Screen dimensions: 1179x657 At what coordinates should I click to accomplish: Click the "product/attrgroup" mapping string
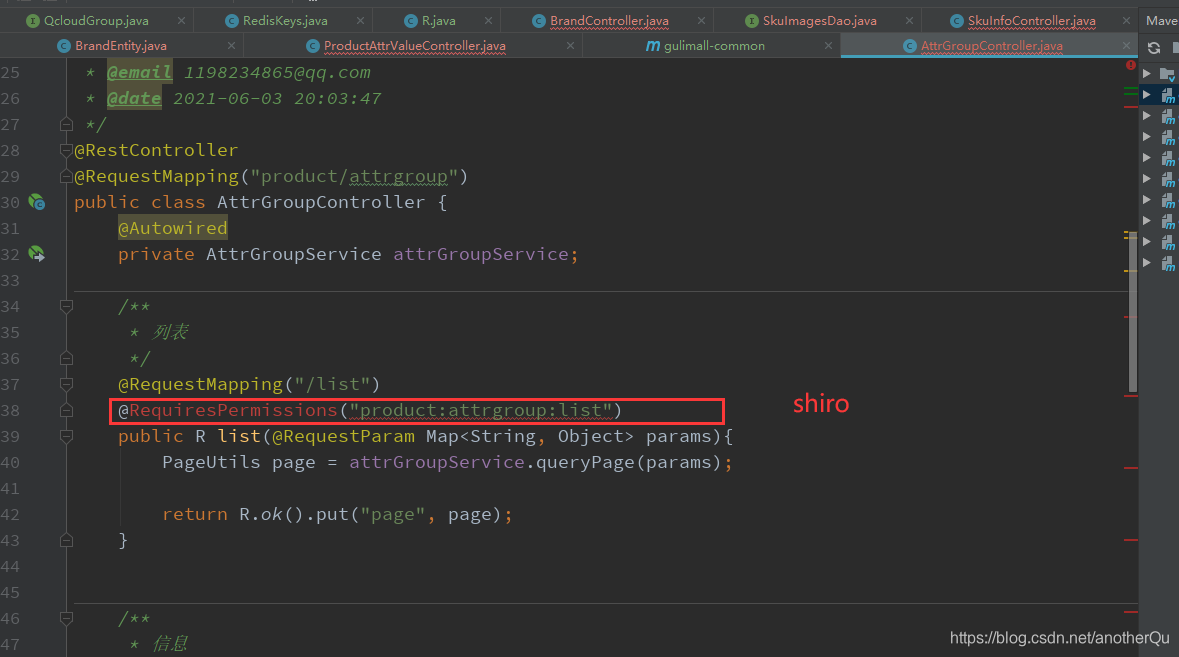pos(353,177)
